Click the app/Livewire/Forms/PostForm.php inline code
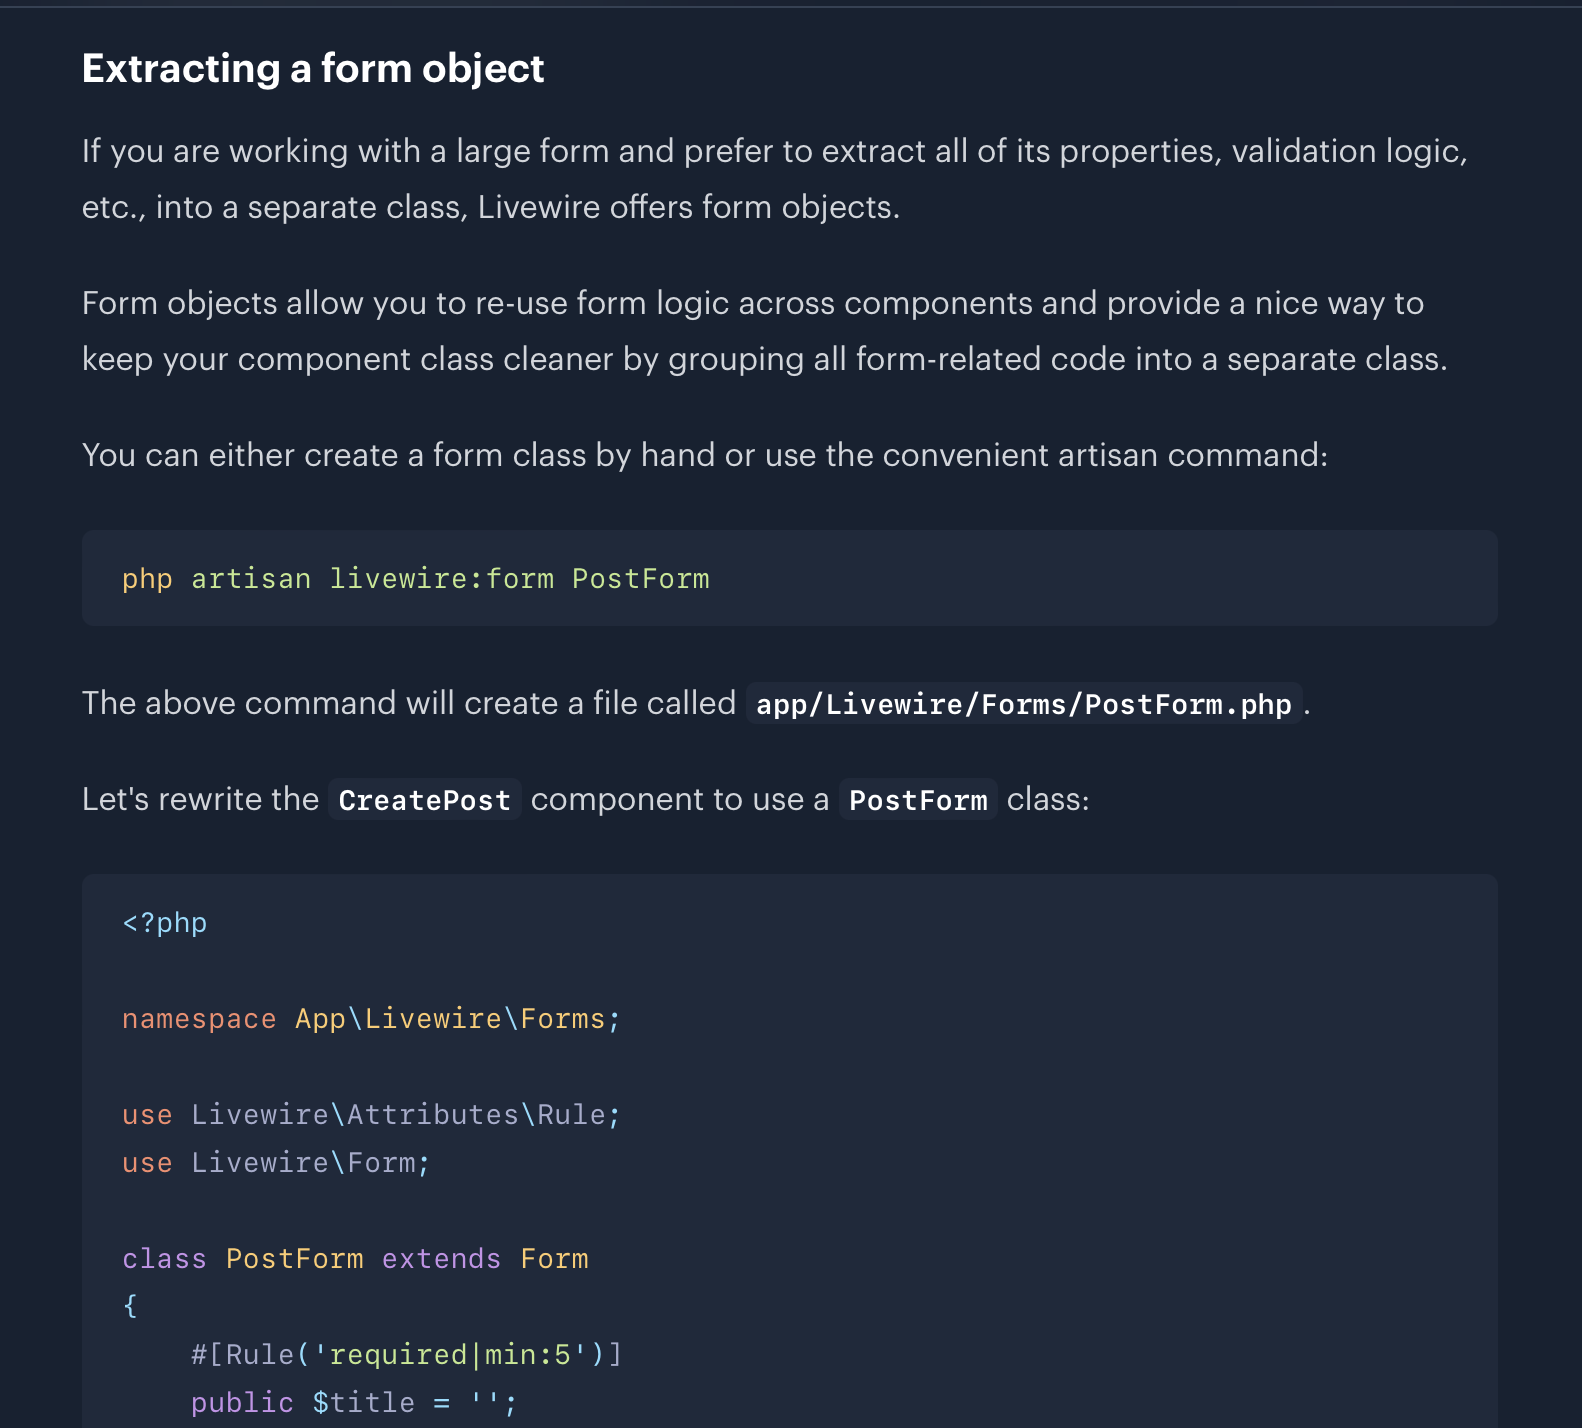The height and width of the screenshot is (1428, 1582). coord(1024,704)
